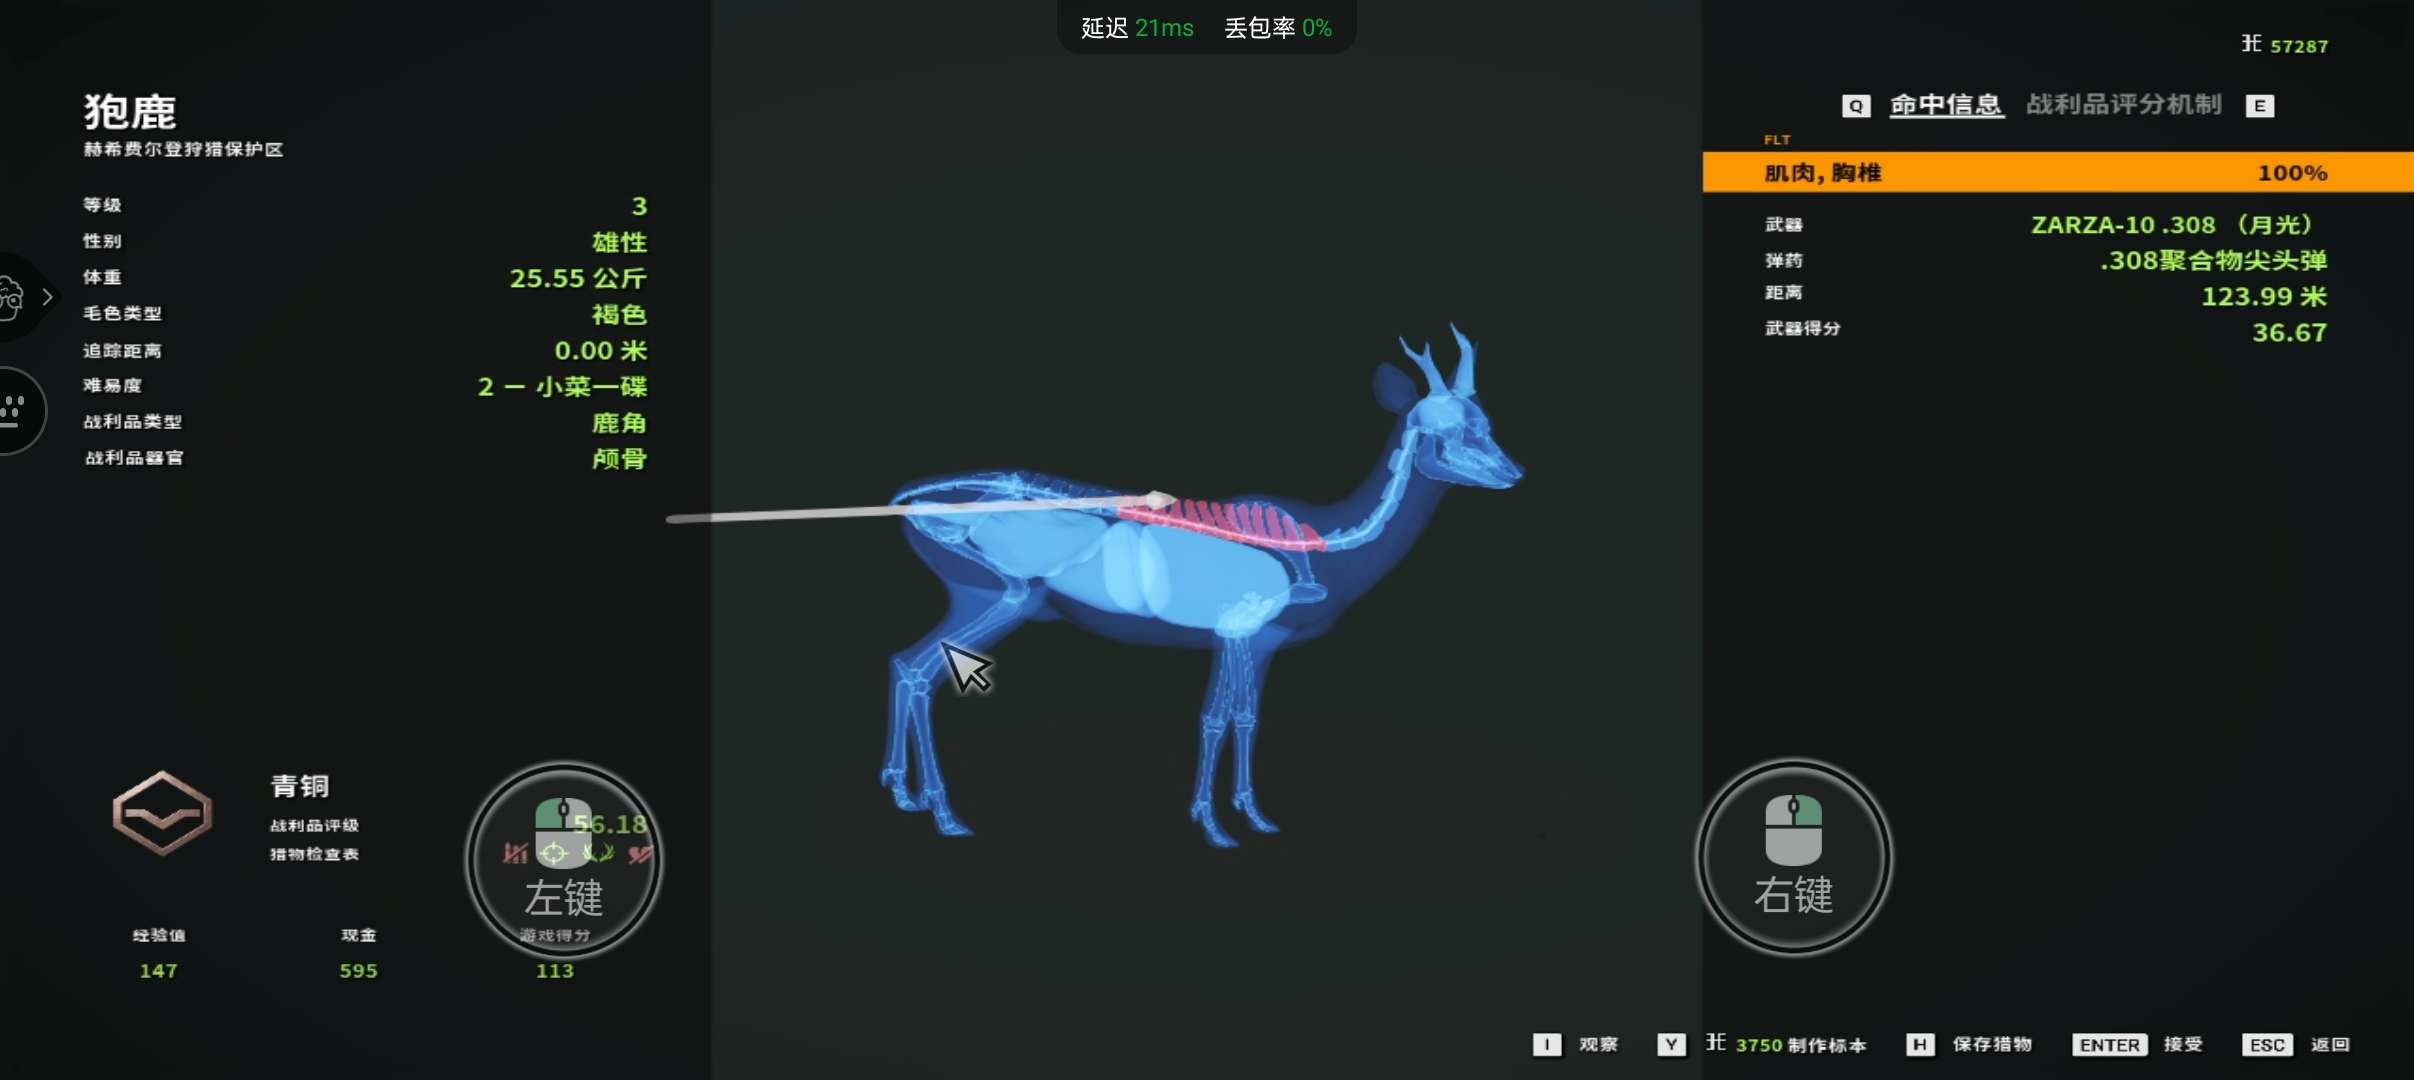Click the green crosshair accuracy icon
The width and height of the screenshot is (2414, 1080).
coord(554,853)
